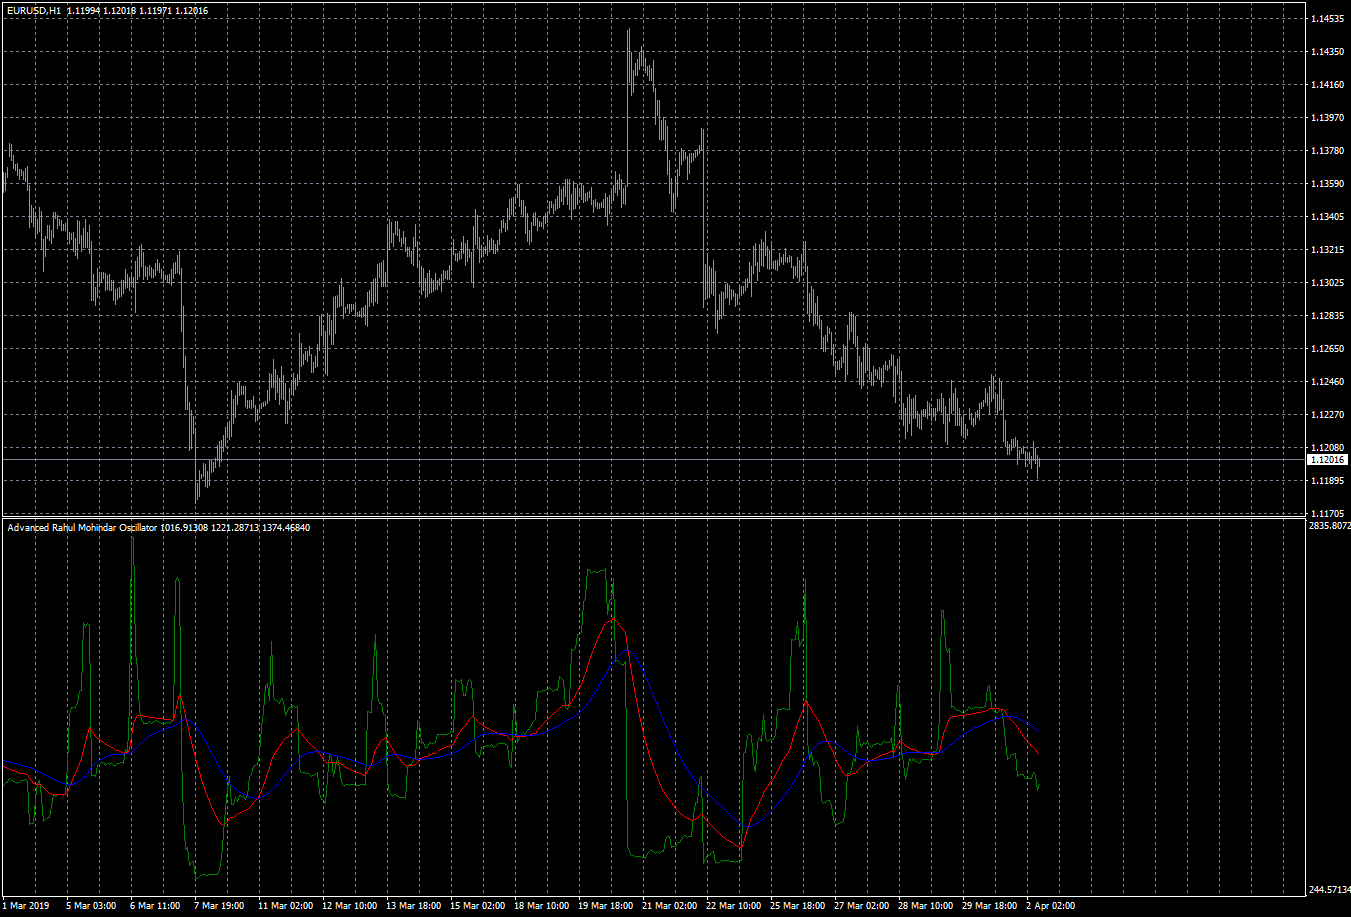Click the 18 Mar 10:00 time label

(x=542, y=906)
